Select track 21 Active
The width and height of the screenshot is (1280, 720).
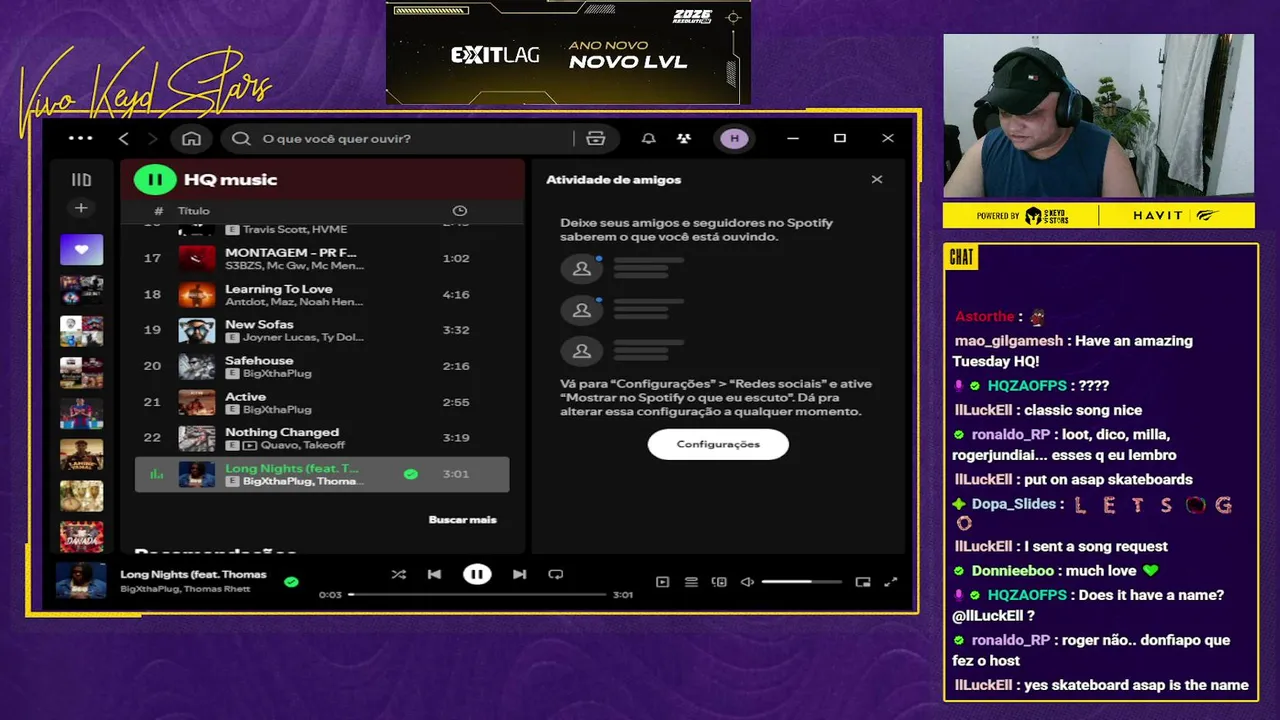click(x=322, y=402)
